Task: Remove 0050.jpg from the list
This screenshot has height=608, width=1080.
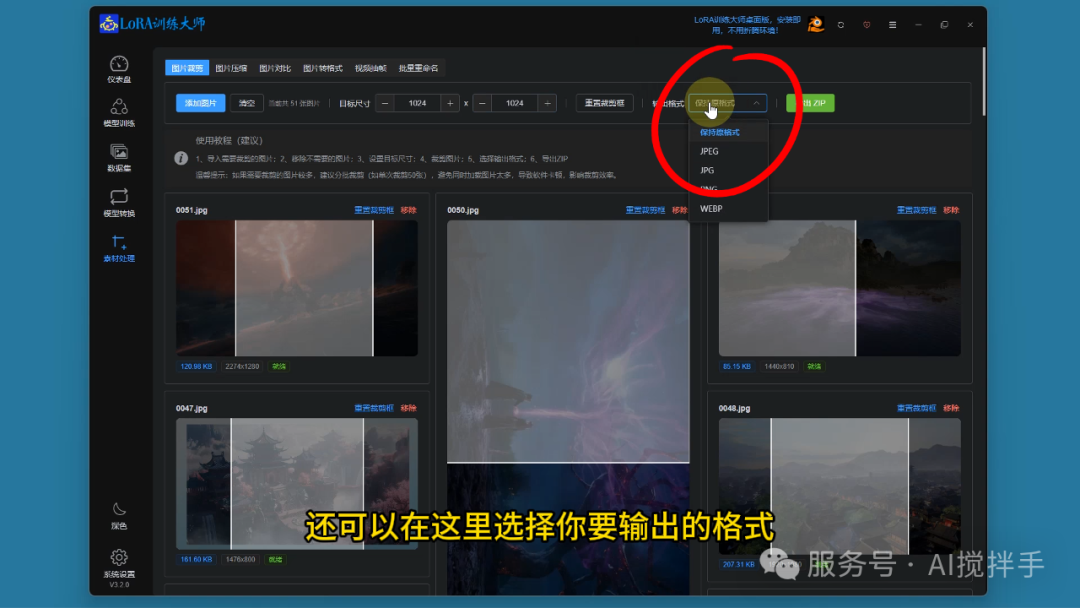Action: click(x=680, y=210)
